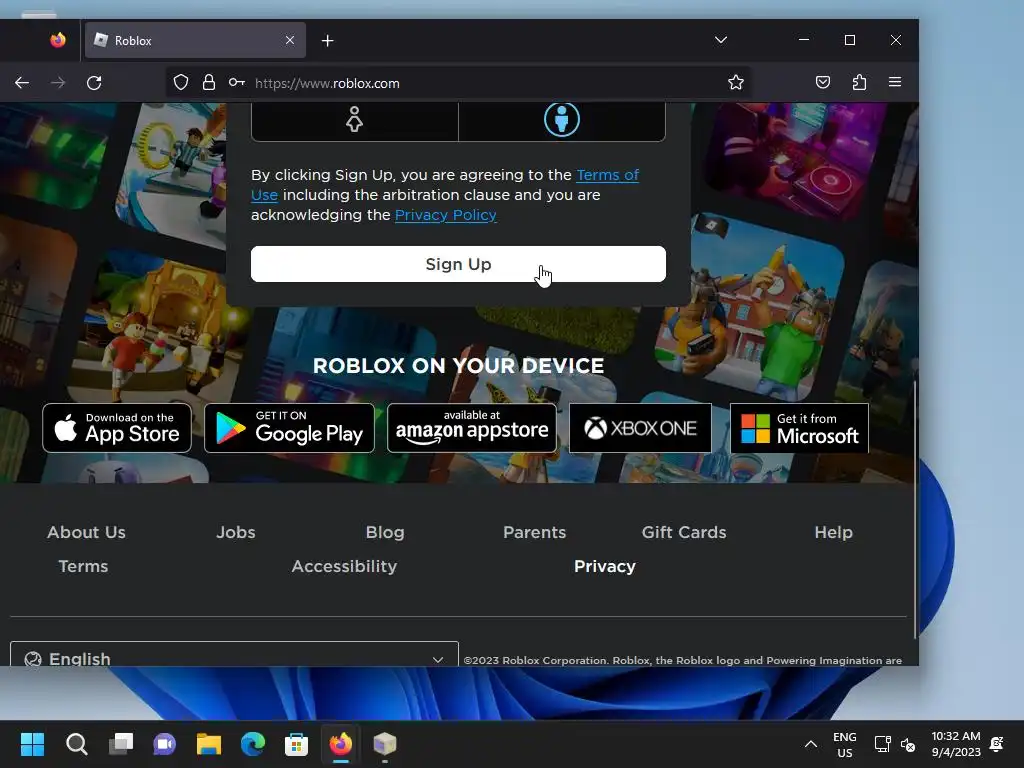Open the Chat taskbar app
Screen dimensions: 1024x768
coord(165,744)
